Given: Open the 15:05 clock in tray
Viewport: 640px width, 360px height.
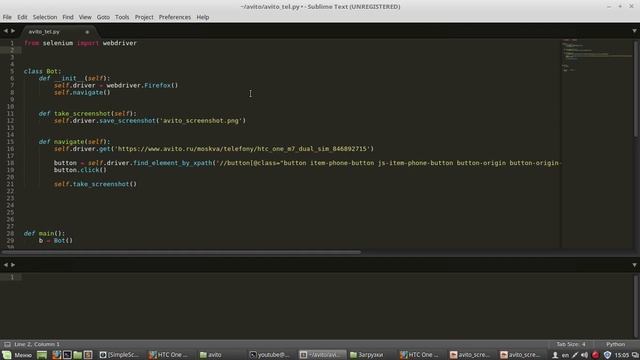Looking at the screenshot, I should point(622,355).
